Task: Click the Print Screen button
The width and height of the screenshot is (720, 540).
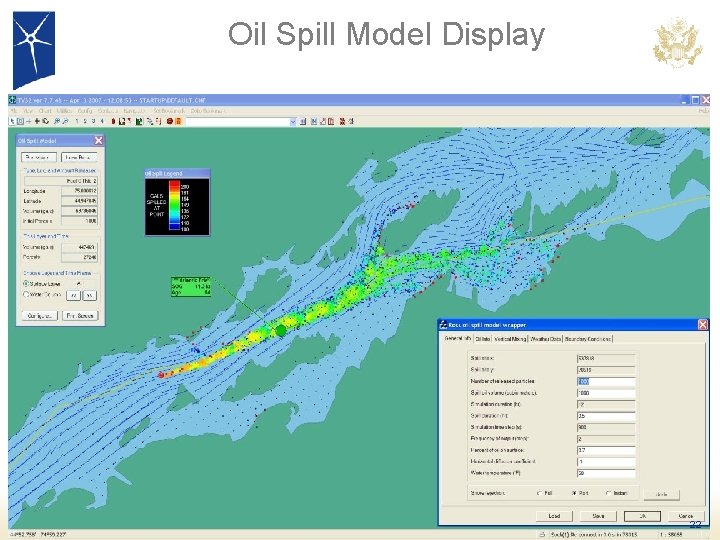Action: (x=80, y=315)
